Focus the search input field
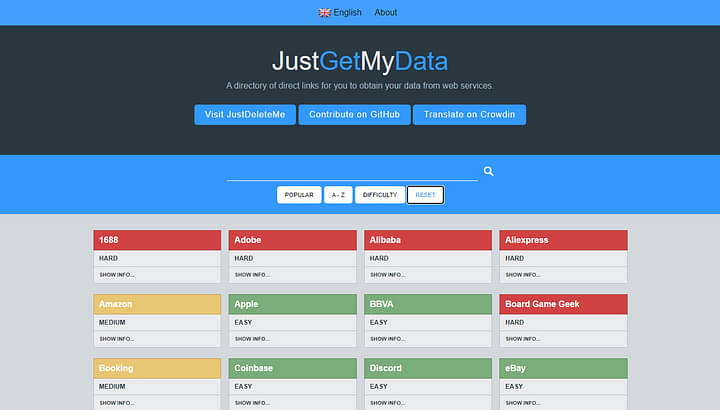720x410 pixels. click(352, 172)
